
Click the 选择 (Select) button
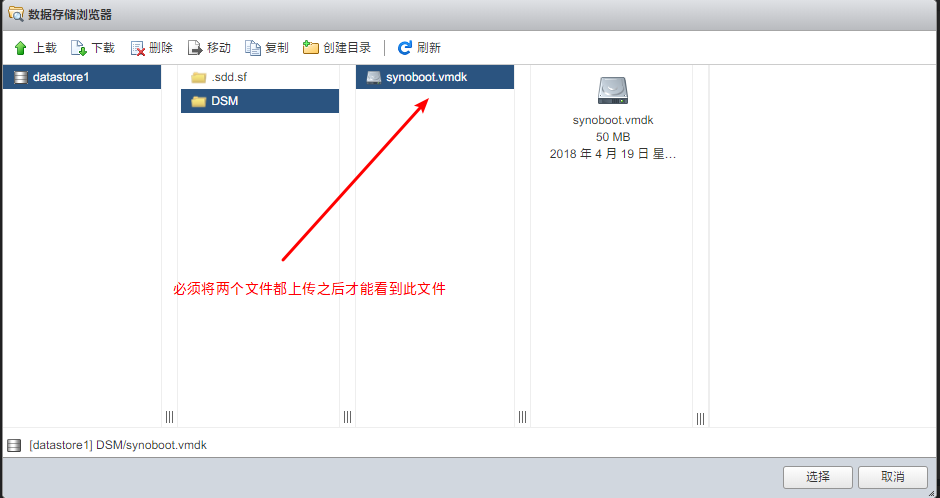point(818,477)
